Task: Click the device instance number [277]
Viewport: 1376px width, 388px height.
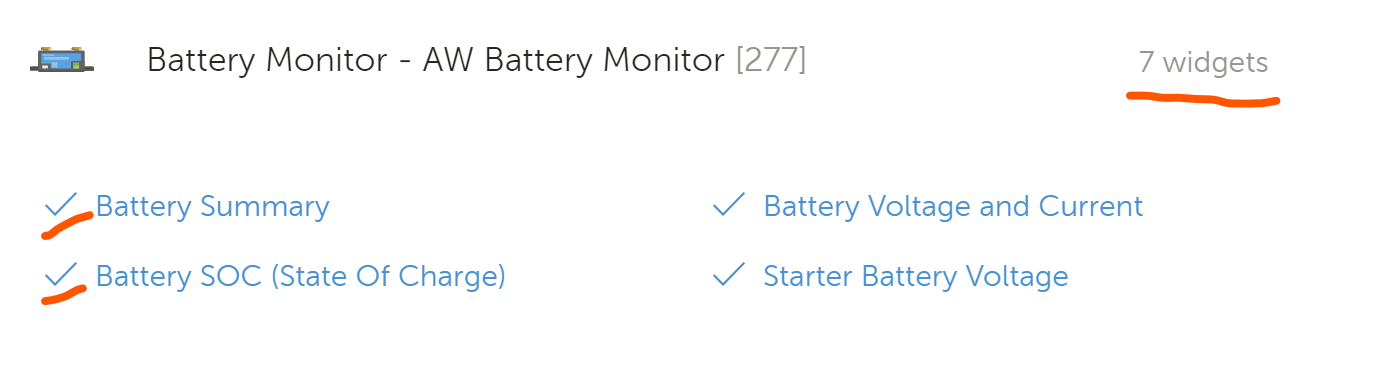Action: pos(771,60)
